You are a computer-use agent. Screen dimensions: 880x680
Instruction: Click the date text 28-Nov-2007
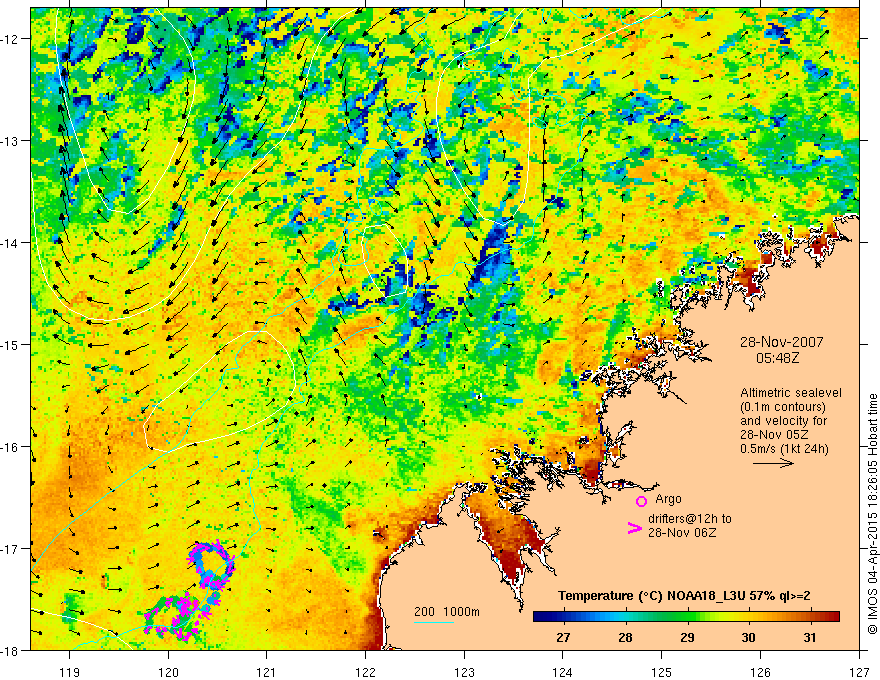pyautogui.click(x=781, y=342)
